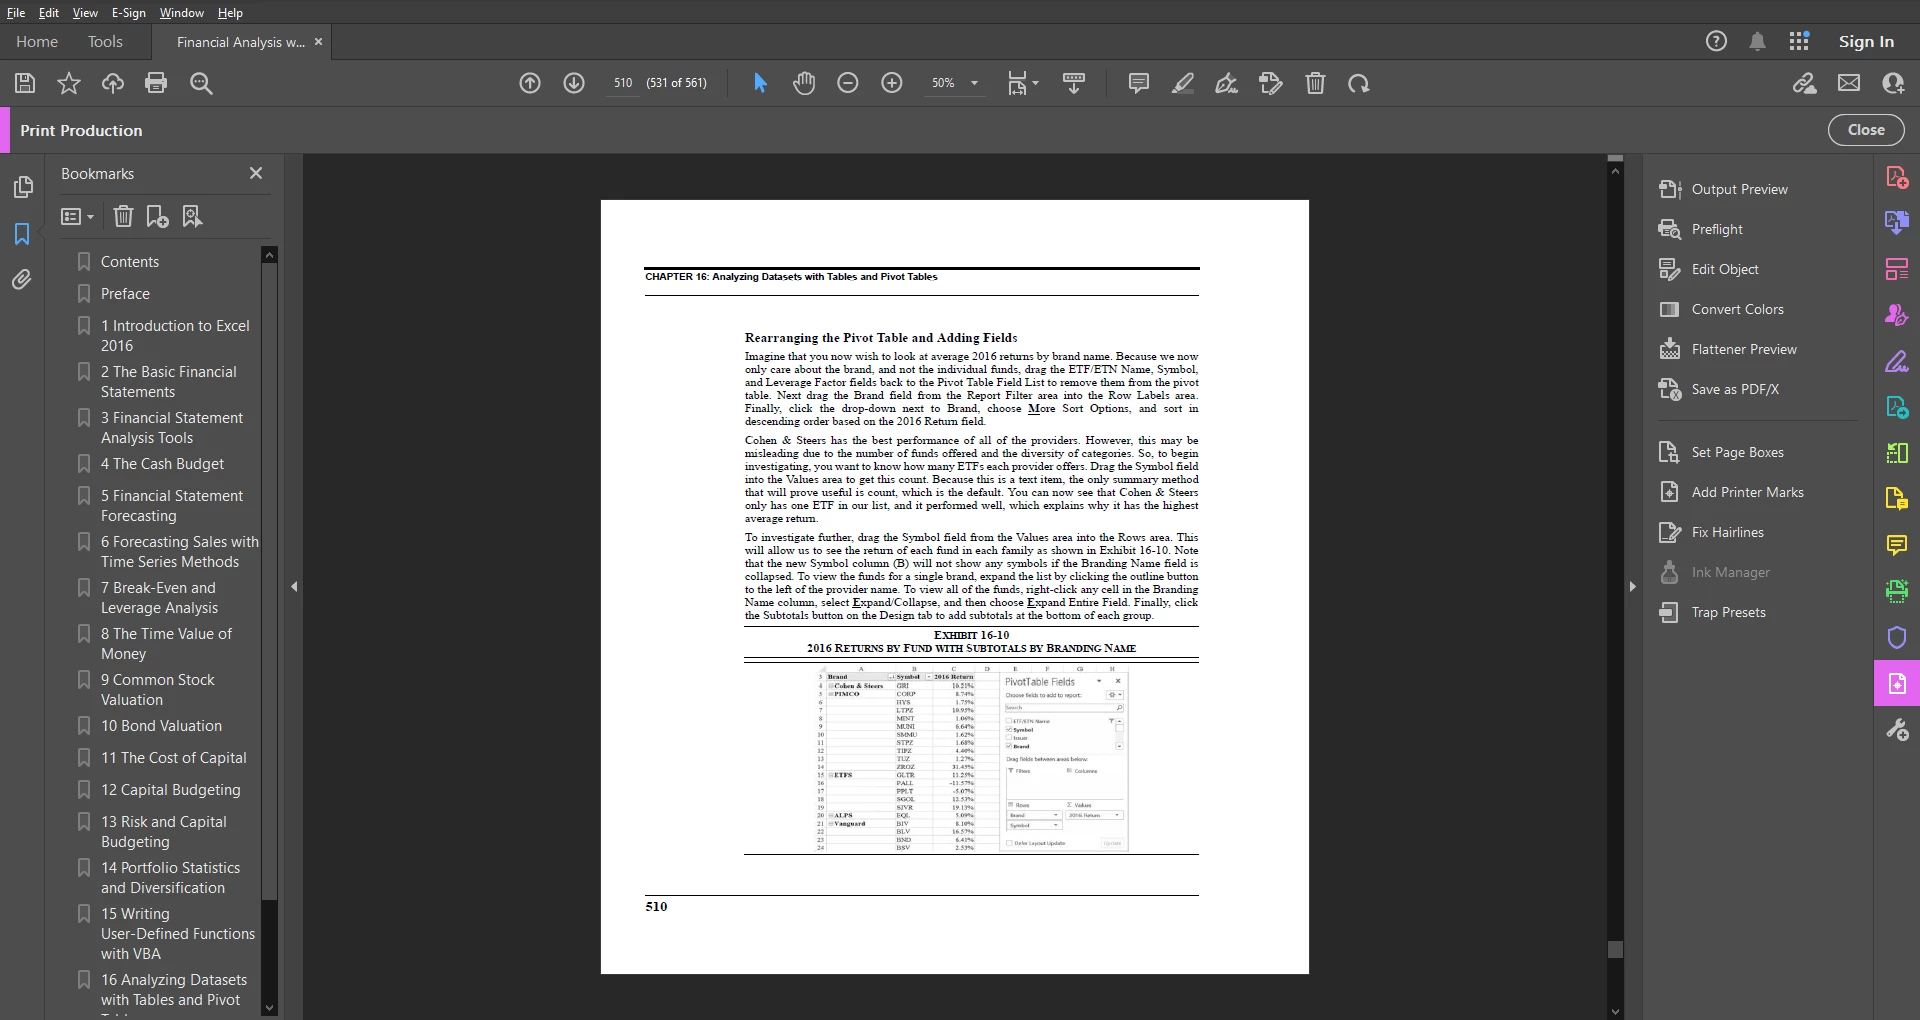This screenshot has width=1920, height=1020.
Task: Click the bookmarks panel scroll-down arrow
Action: click(x=269, y=1007)
